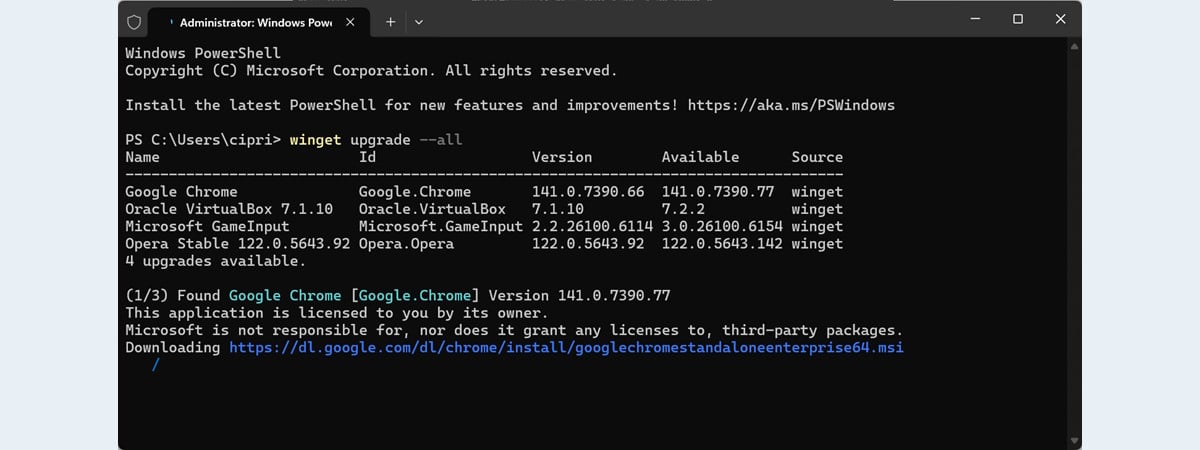The image size is (1200, 450).
Task: Minimize the terminal window
Action: (975, 19)
